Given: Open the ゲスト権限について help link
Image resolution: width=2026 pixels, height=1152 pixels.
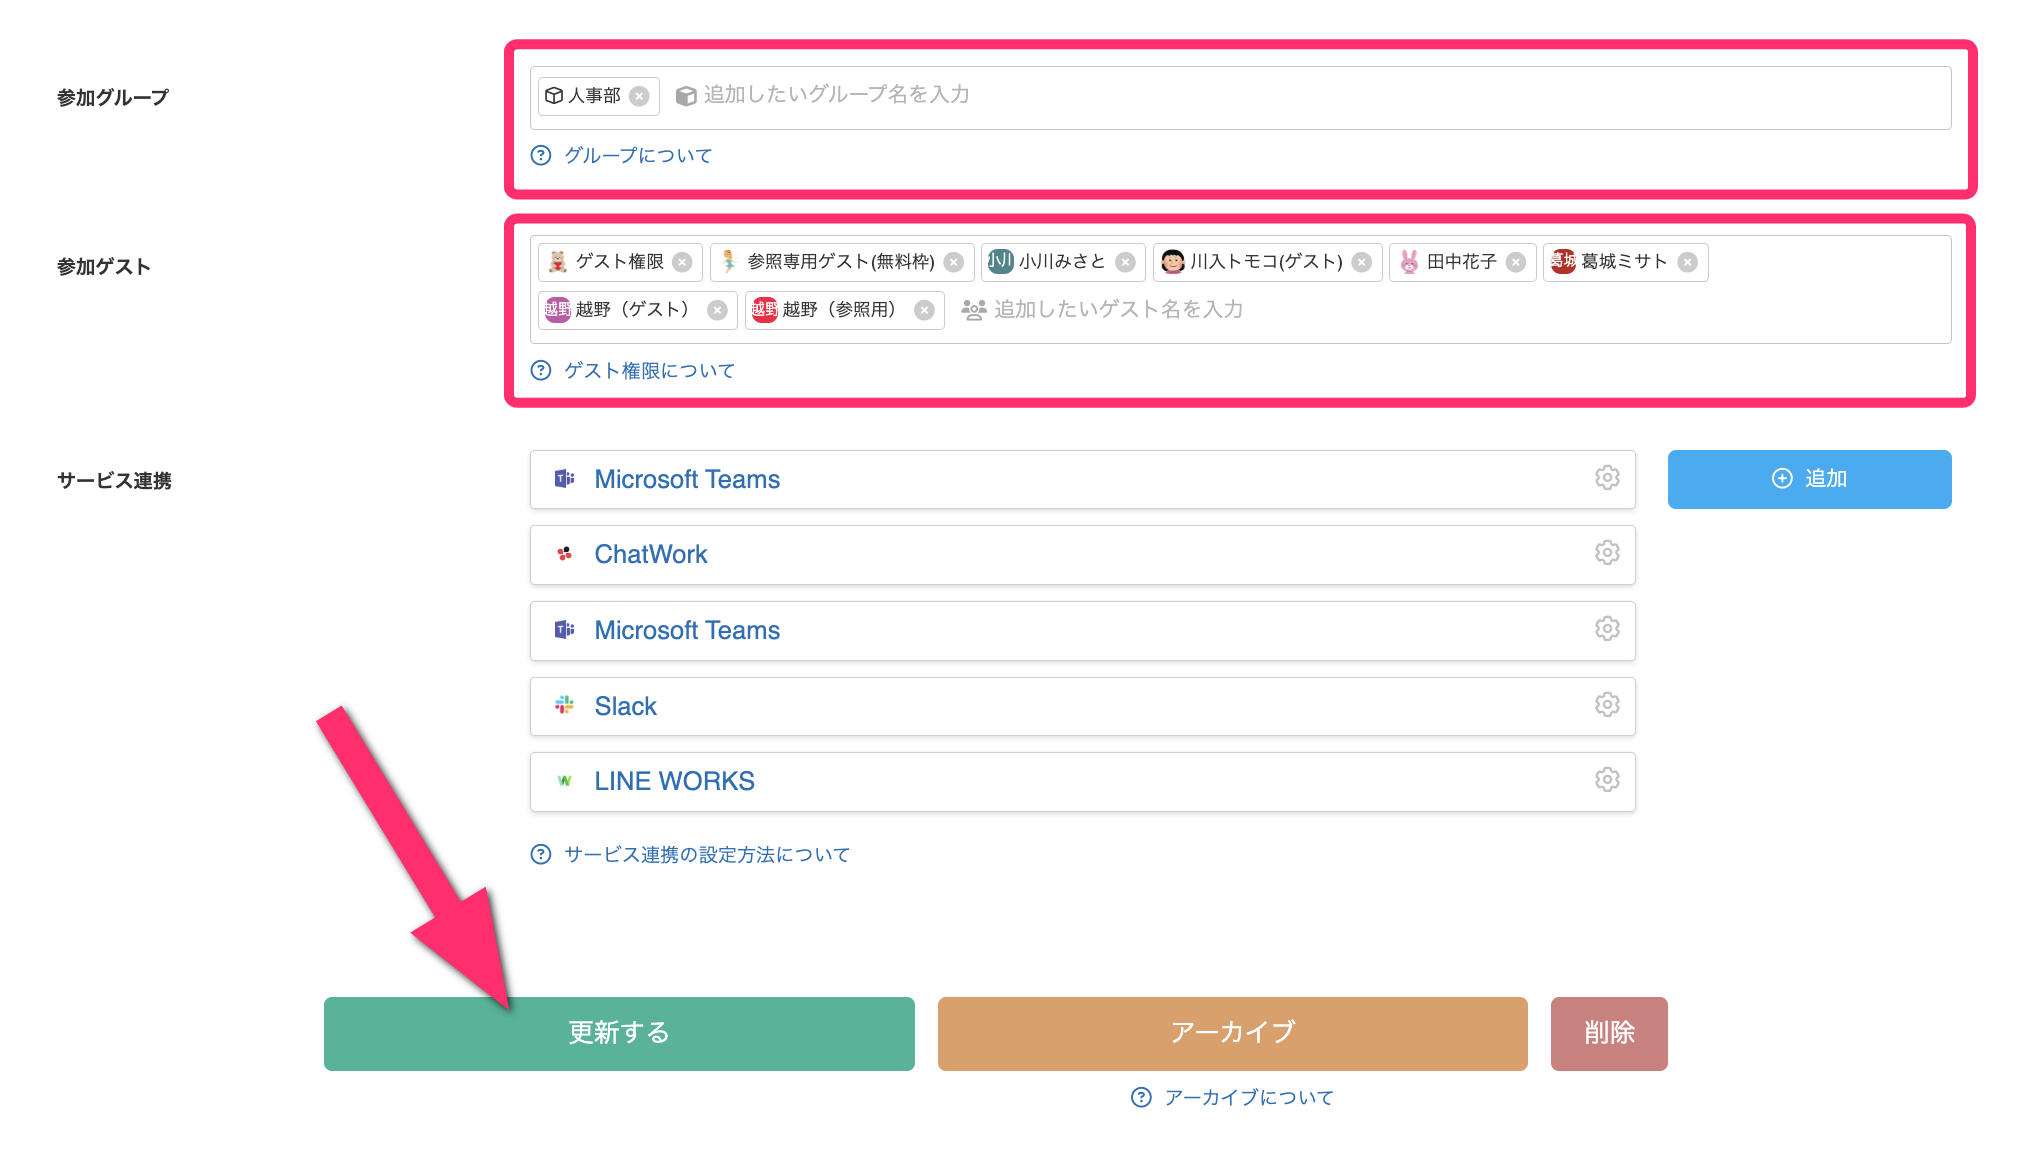Looking at the screenshot, I should tap(649, 370).
